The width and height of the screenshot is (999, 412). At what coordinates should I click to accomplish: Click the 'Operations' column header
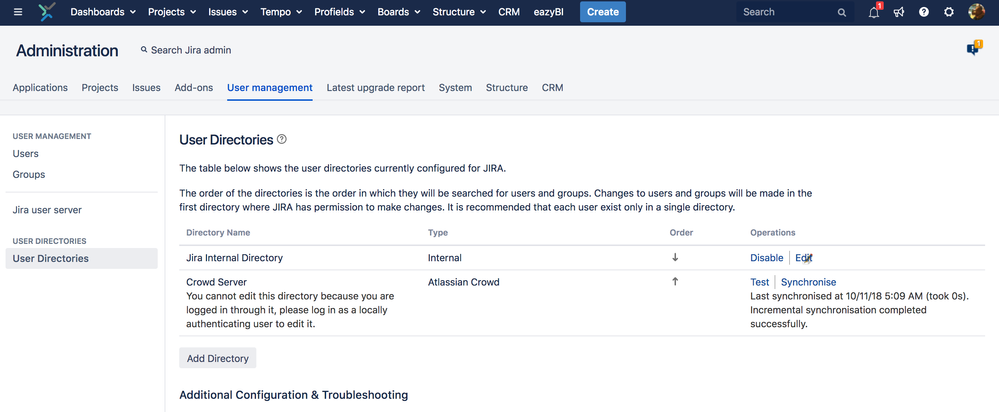772,232
